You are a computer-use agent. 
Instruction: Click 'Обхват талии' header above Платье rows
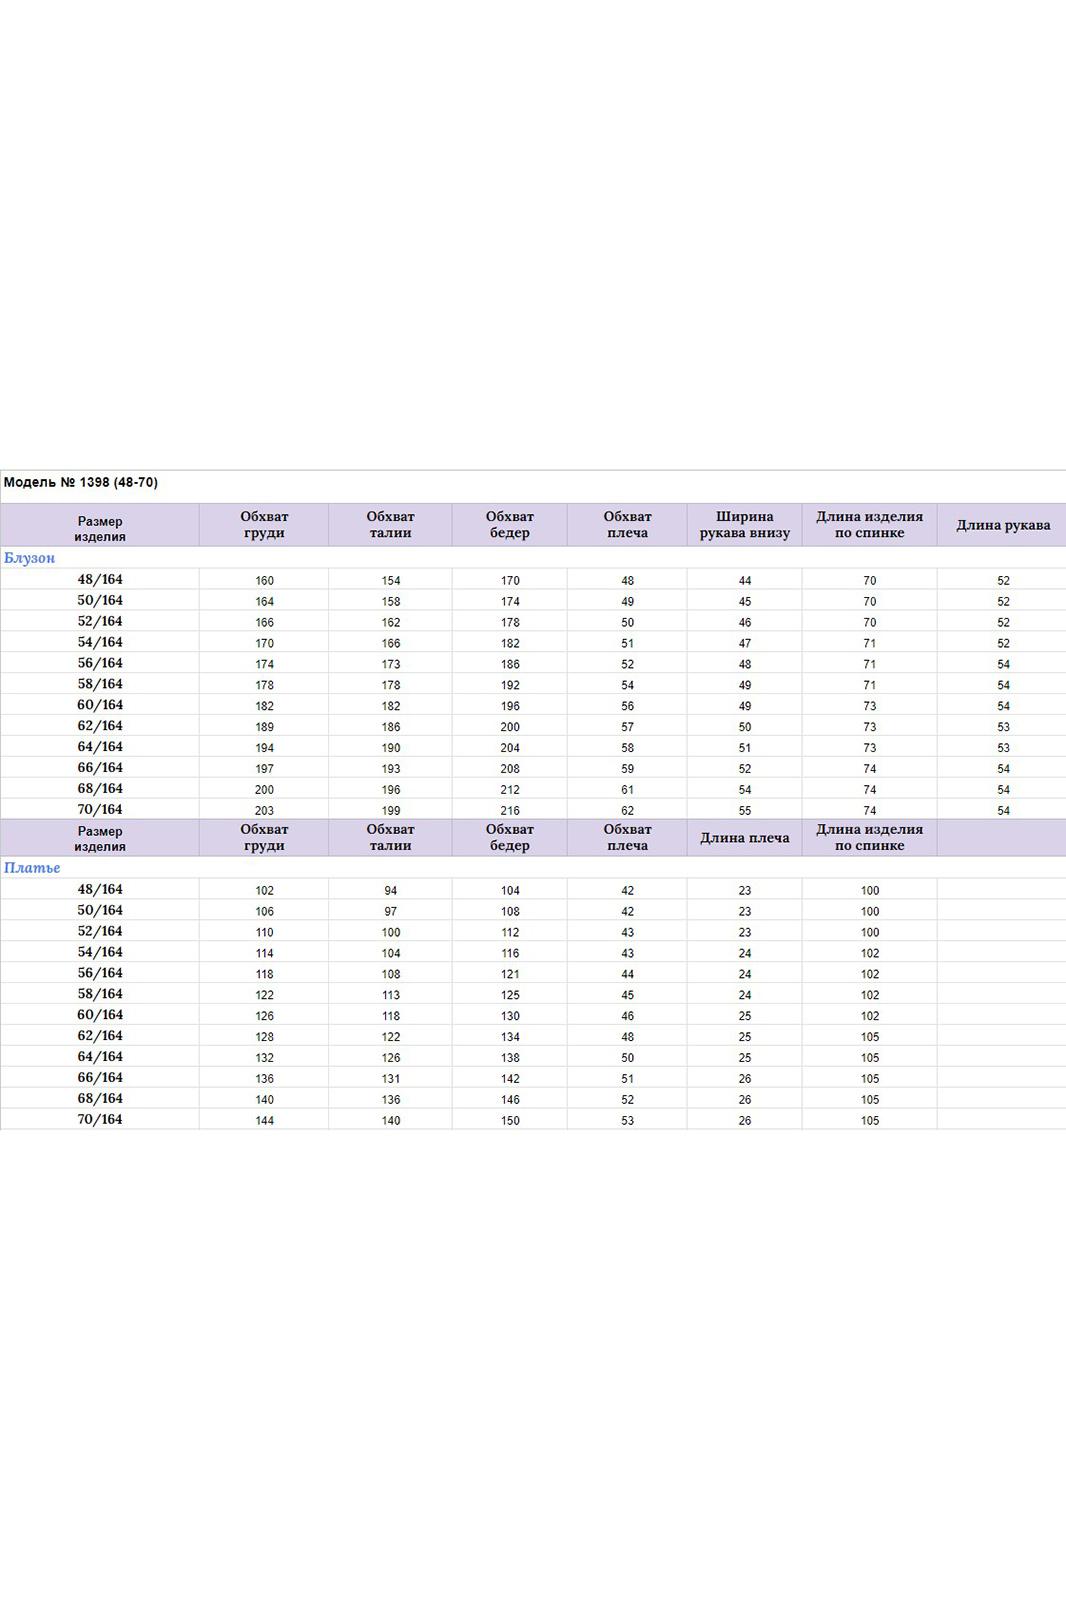[x=390, y=837]
